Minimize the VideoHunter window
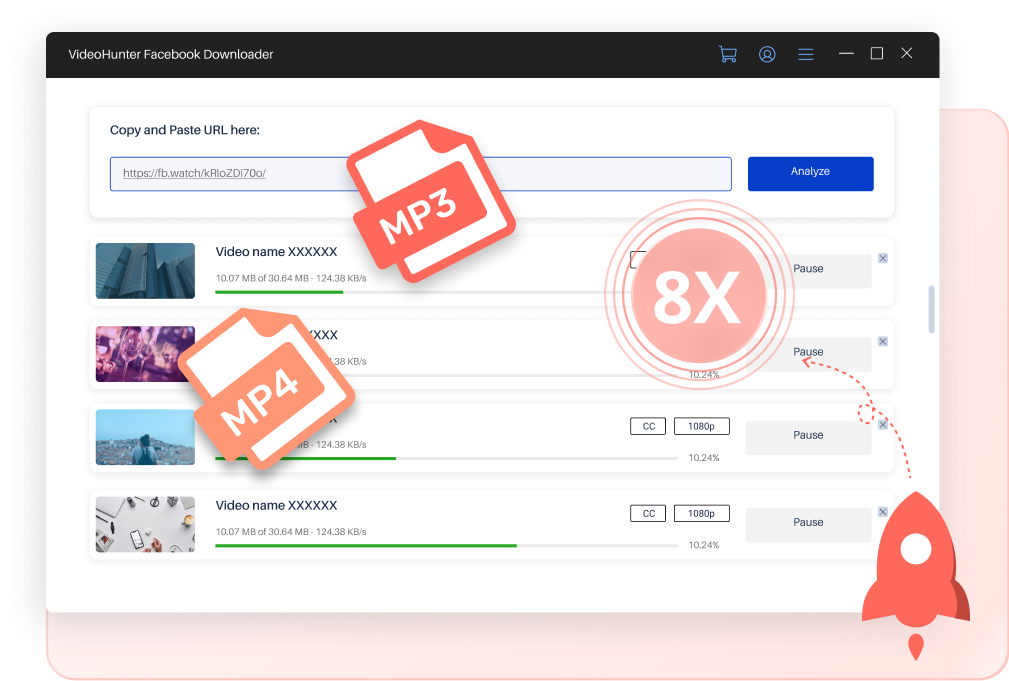 pos(846,53)
